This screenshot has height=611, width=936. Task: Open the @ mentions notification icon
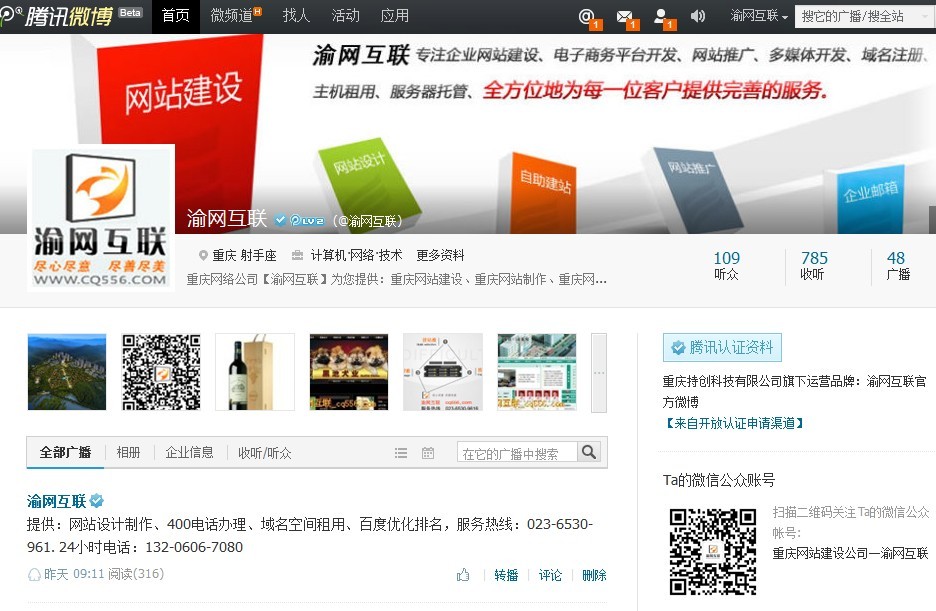tap(587, 16)
